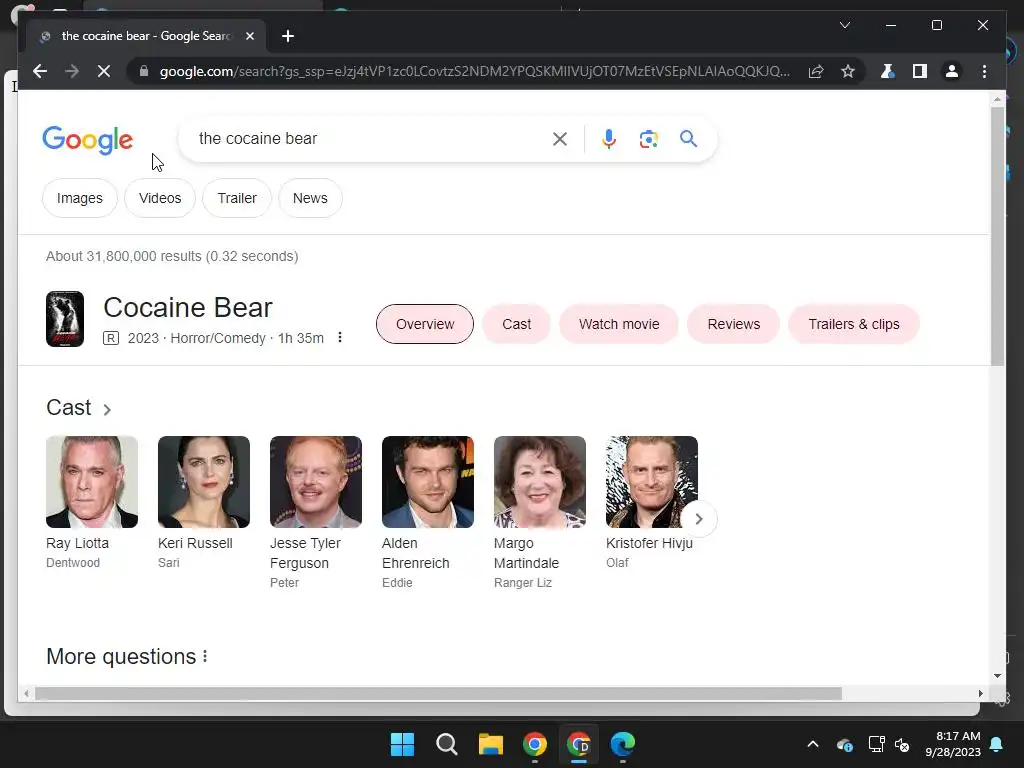
Task: Select the Overview chip
Action: pyautogui.click(x=425, y=324)
